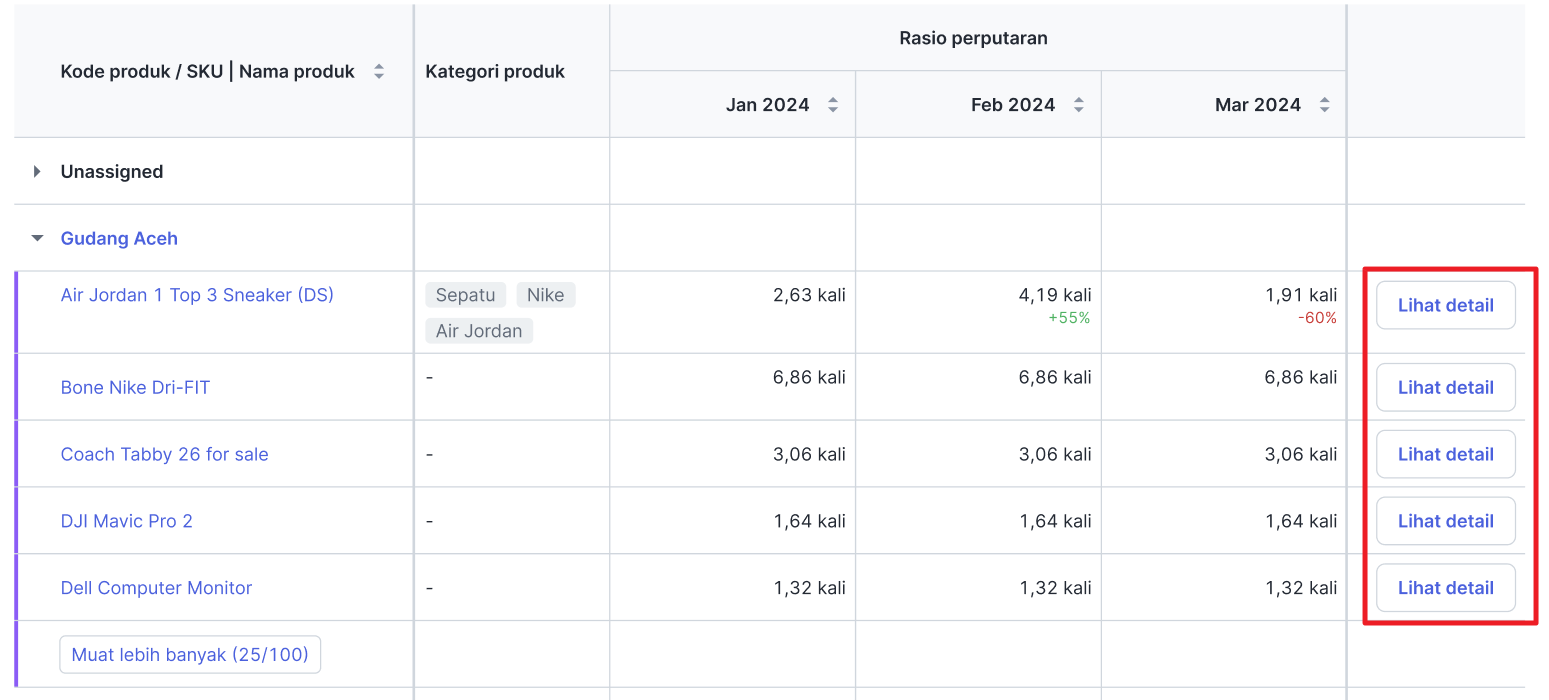This screenshot has width=1549, height=700.
Task: Open the Air Jordan 1 Top 3 Sneaker product link
Action: (197, 295)
